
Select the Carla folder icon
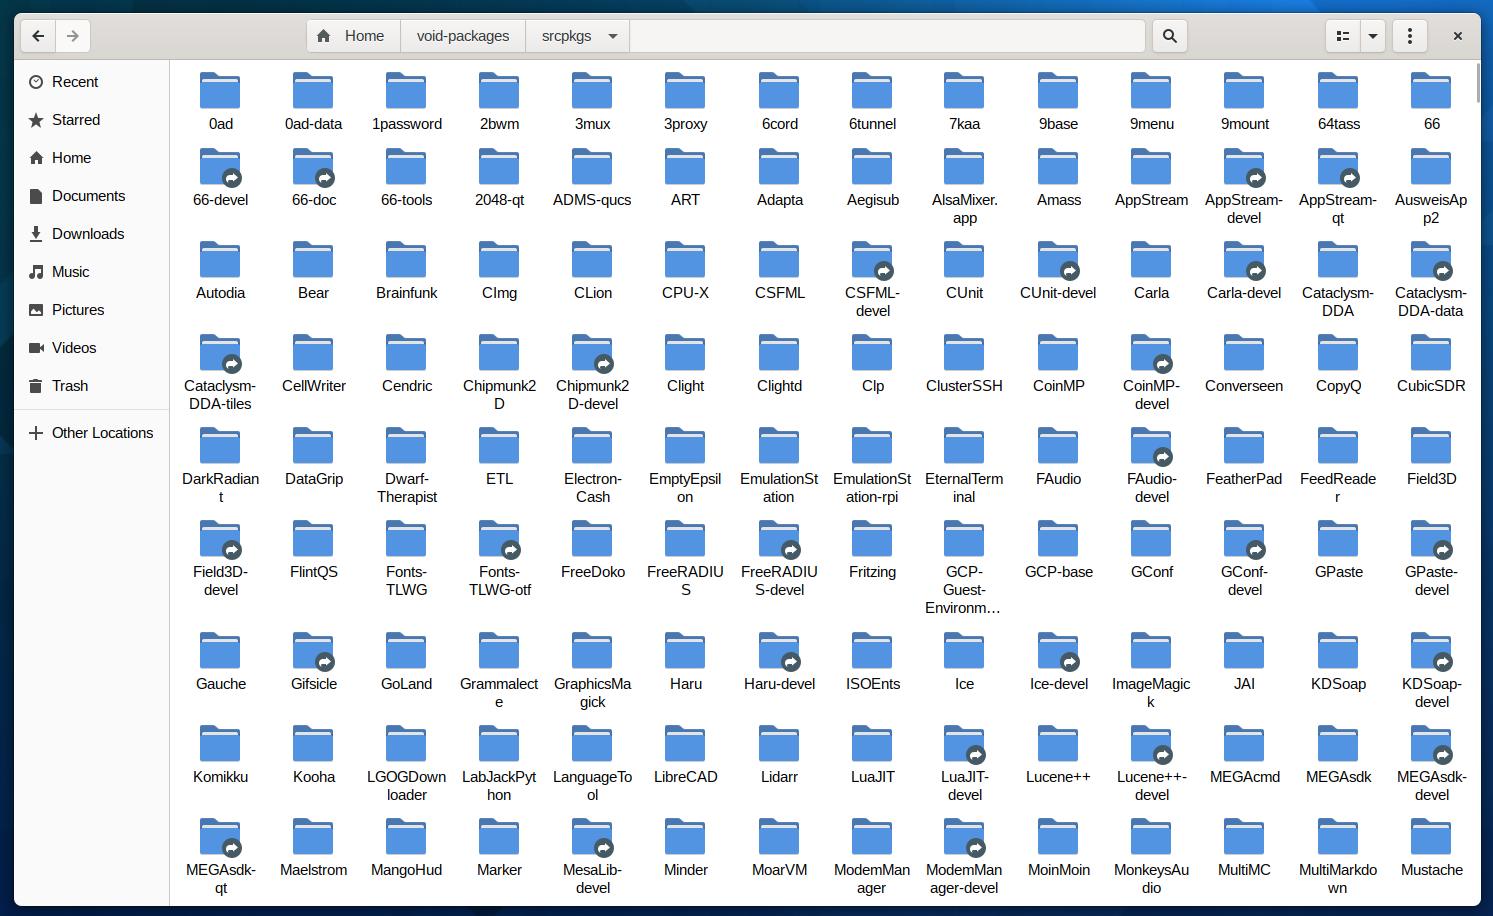tap(1151, 259)
